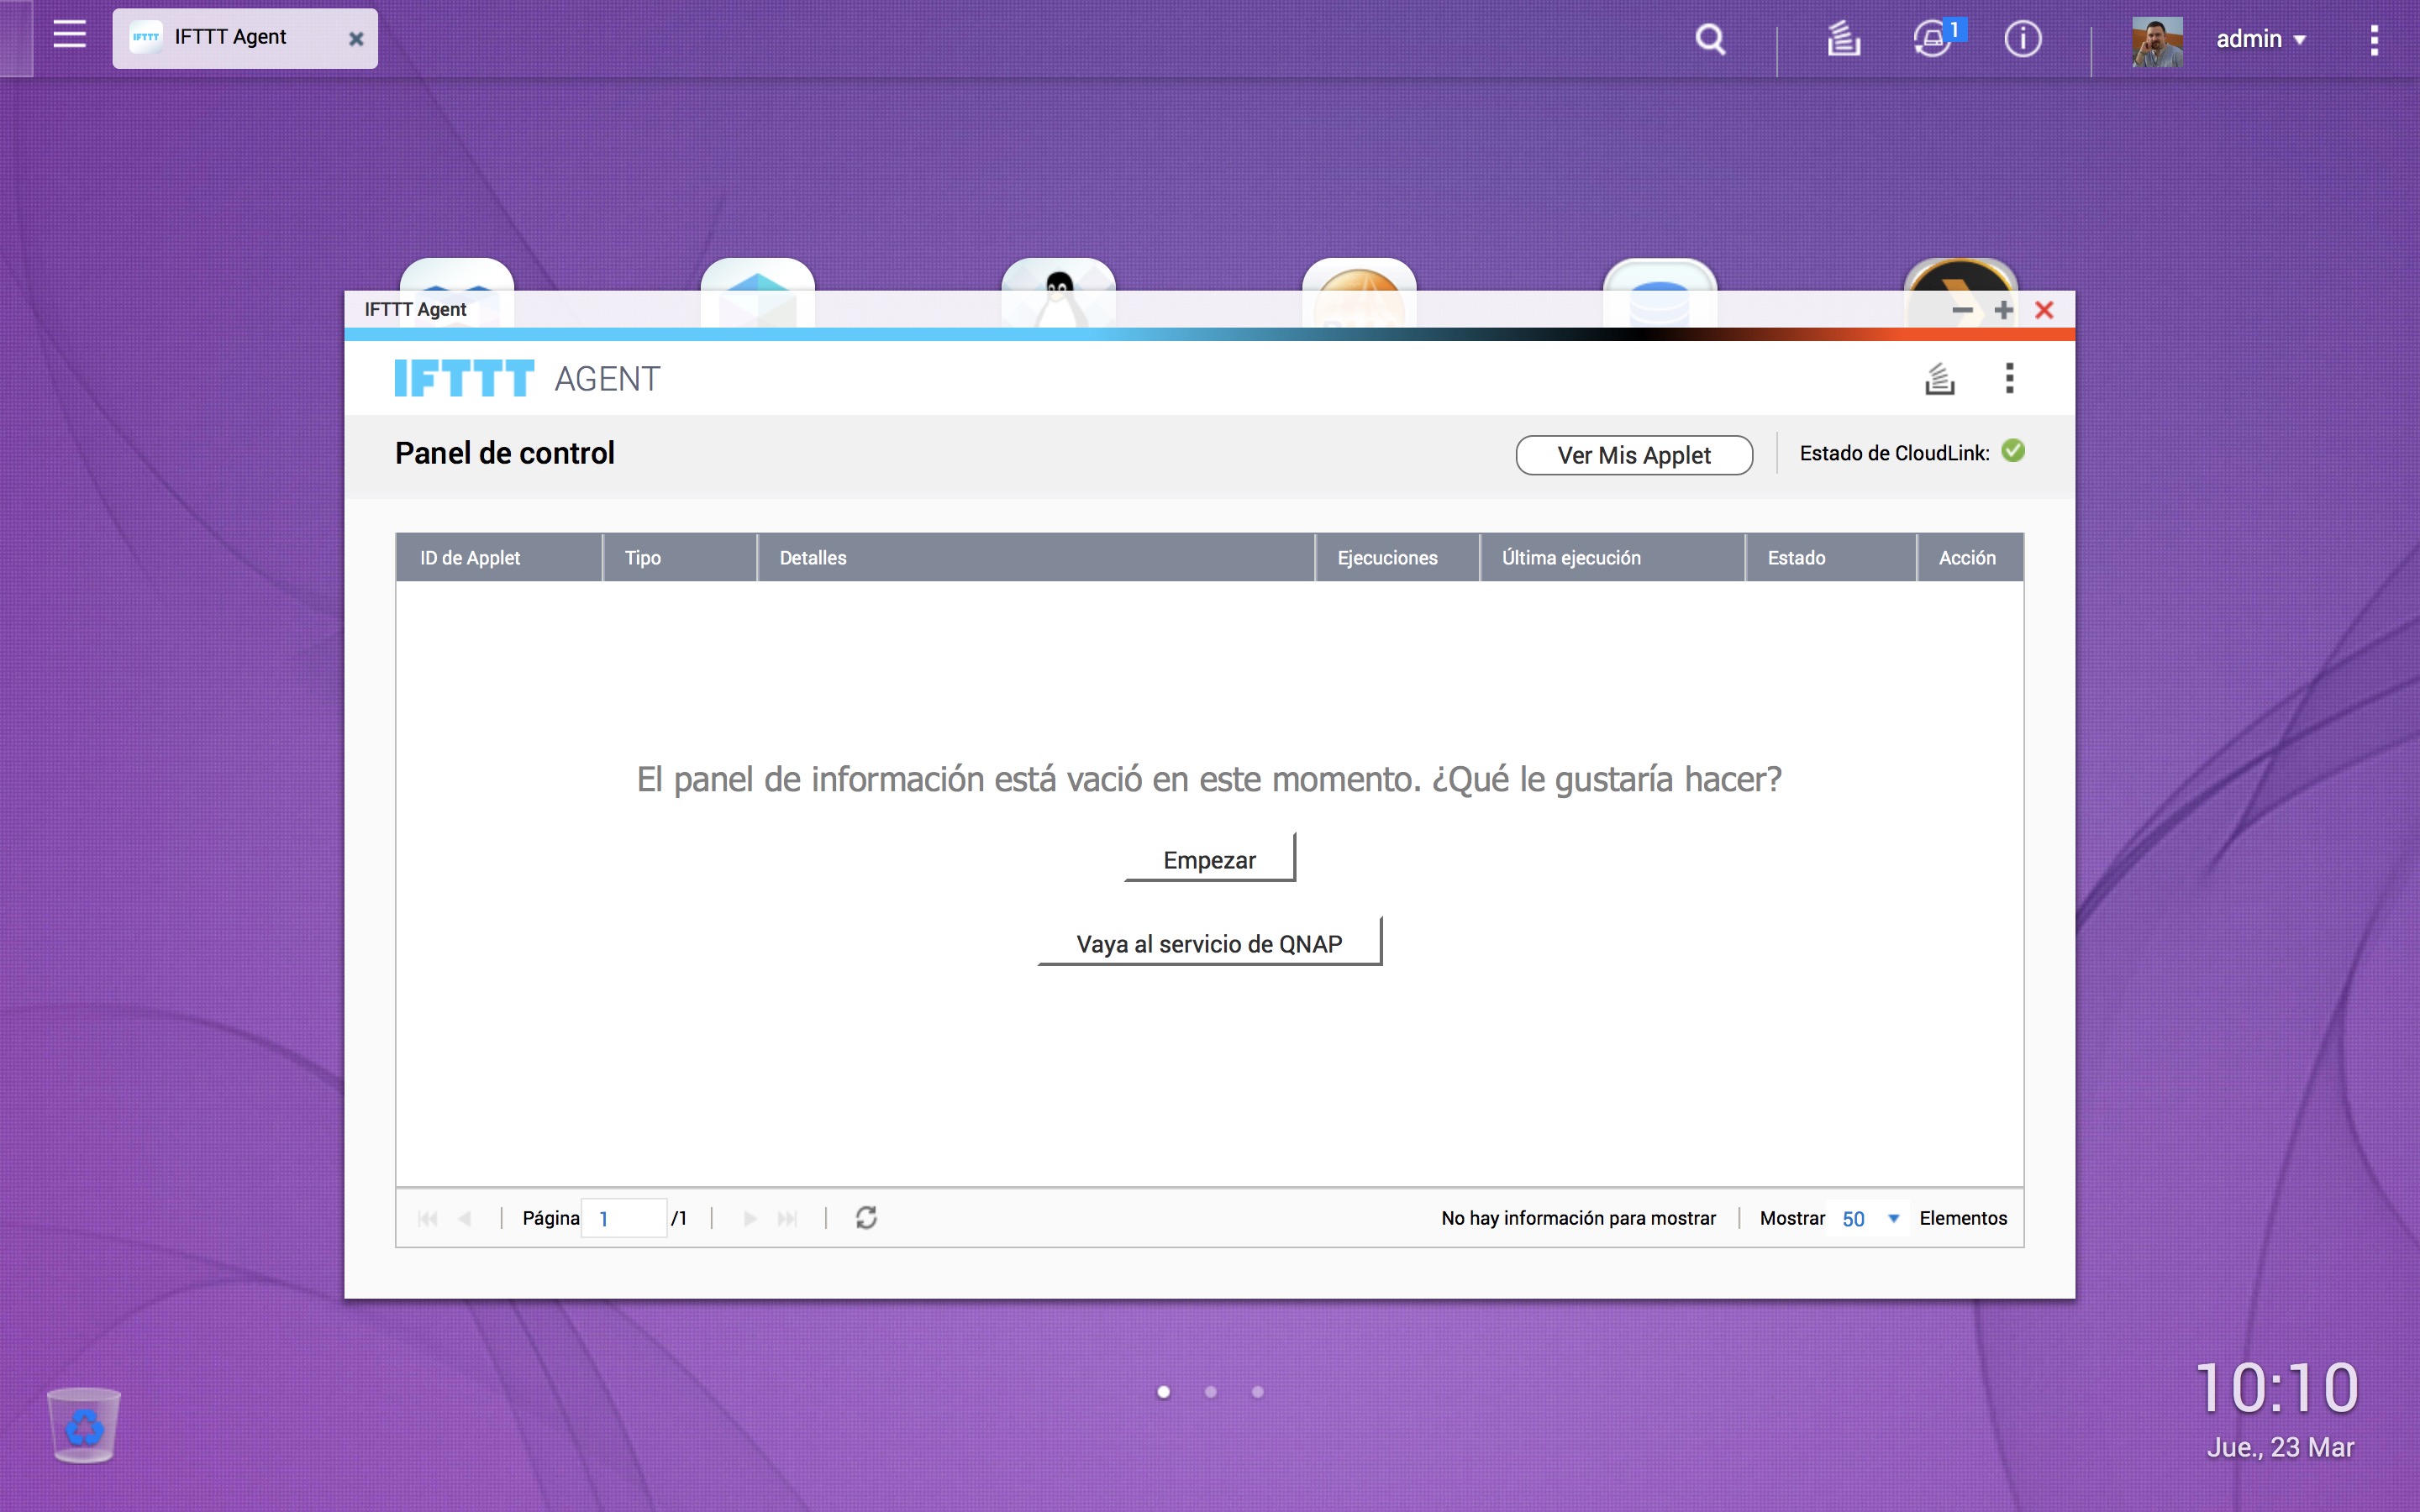This screenshot has height=1512, width=2420.
Task: Click the Empezar button
Action: click(1209, 859)
